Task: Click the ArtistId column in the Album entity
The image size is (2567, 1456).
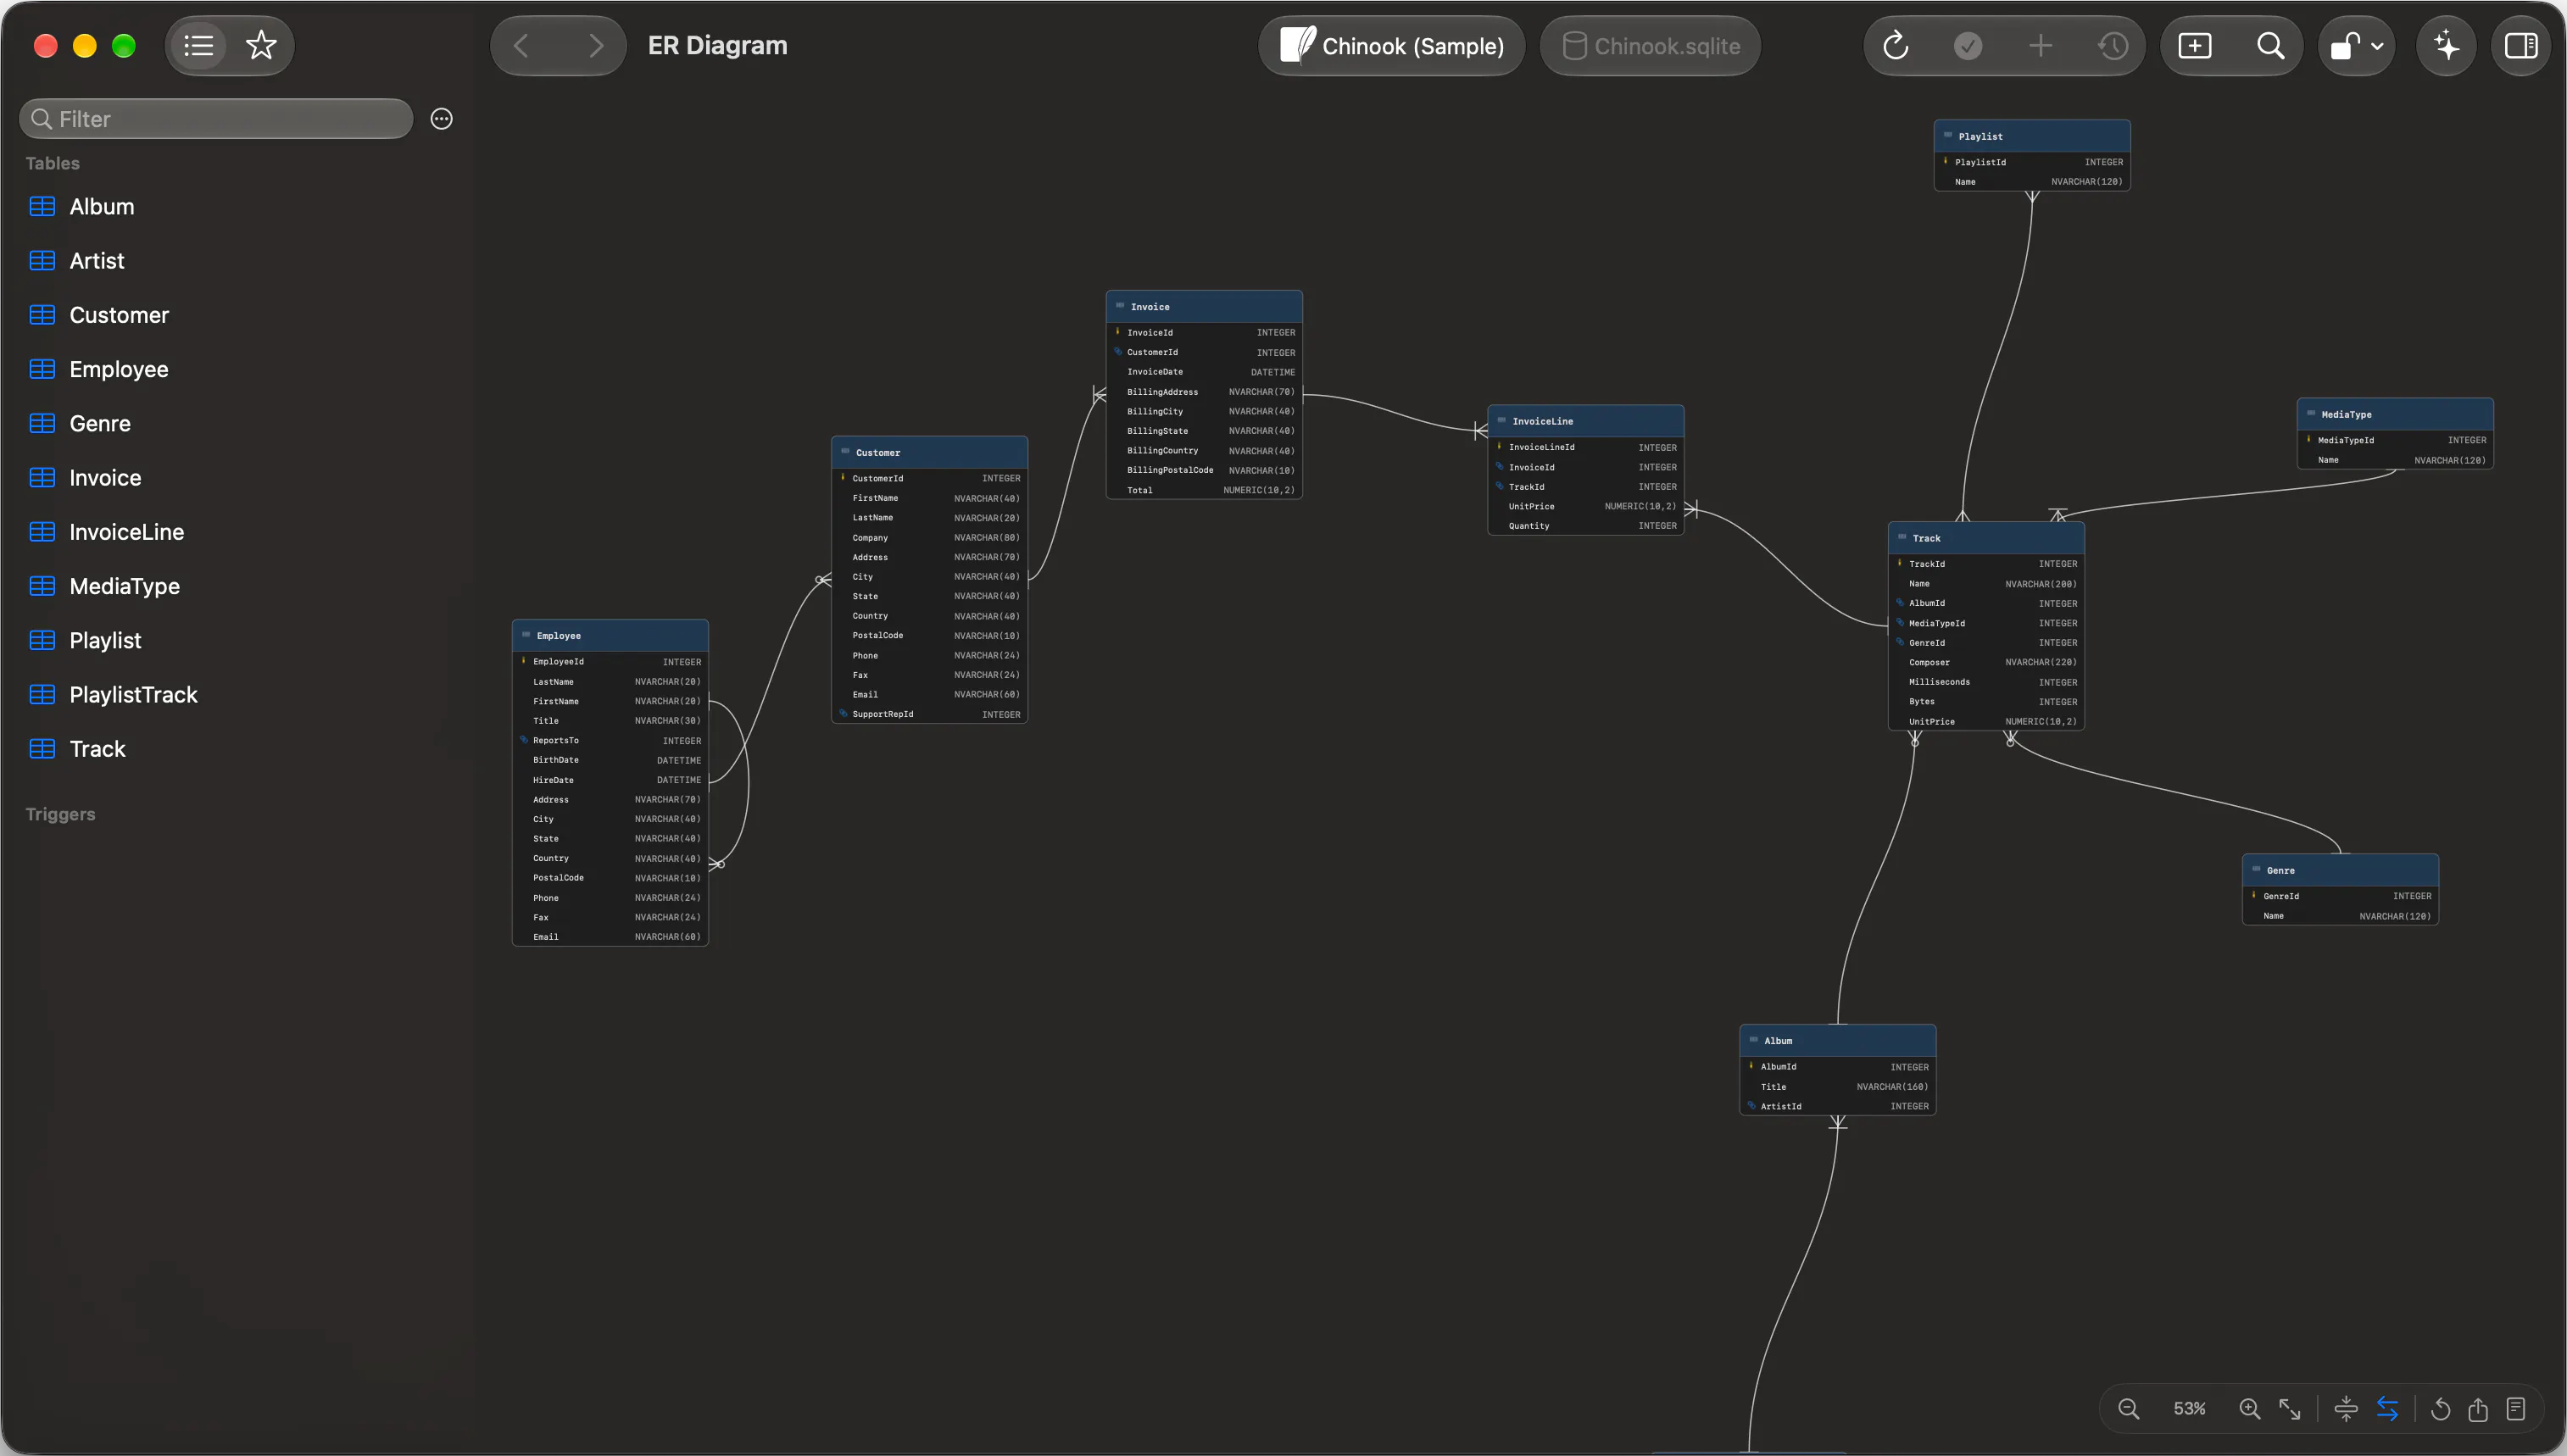Action: (1837, 1106)
